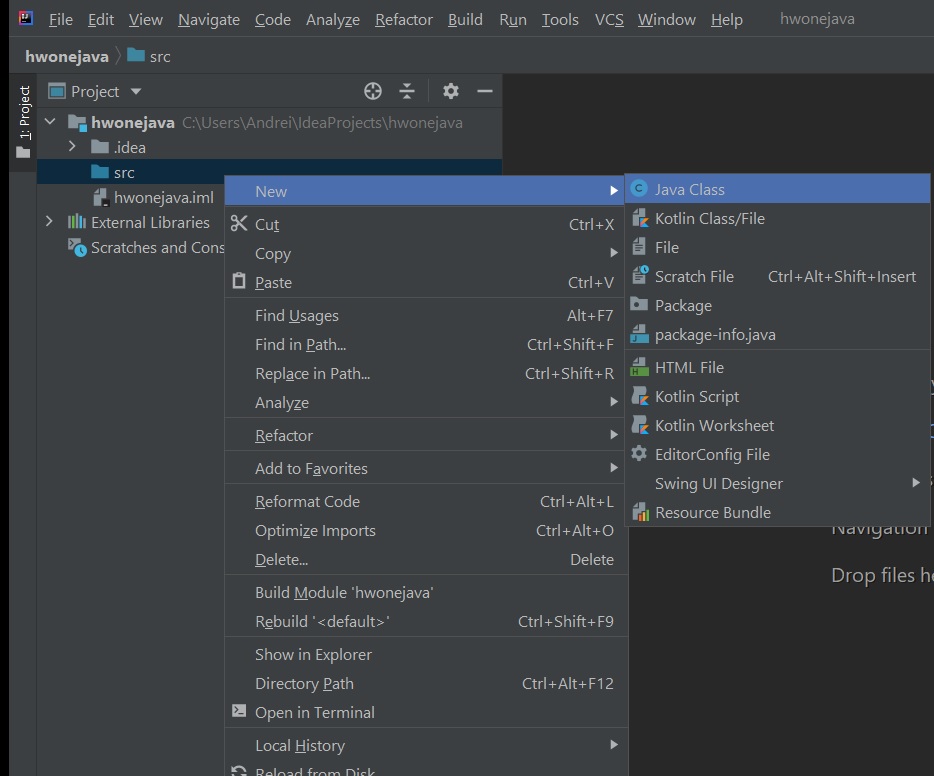Click the Resource Bundle icon
The width and height of the screenshot is (934, 776).
[640, 512]
